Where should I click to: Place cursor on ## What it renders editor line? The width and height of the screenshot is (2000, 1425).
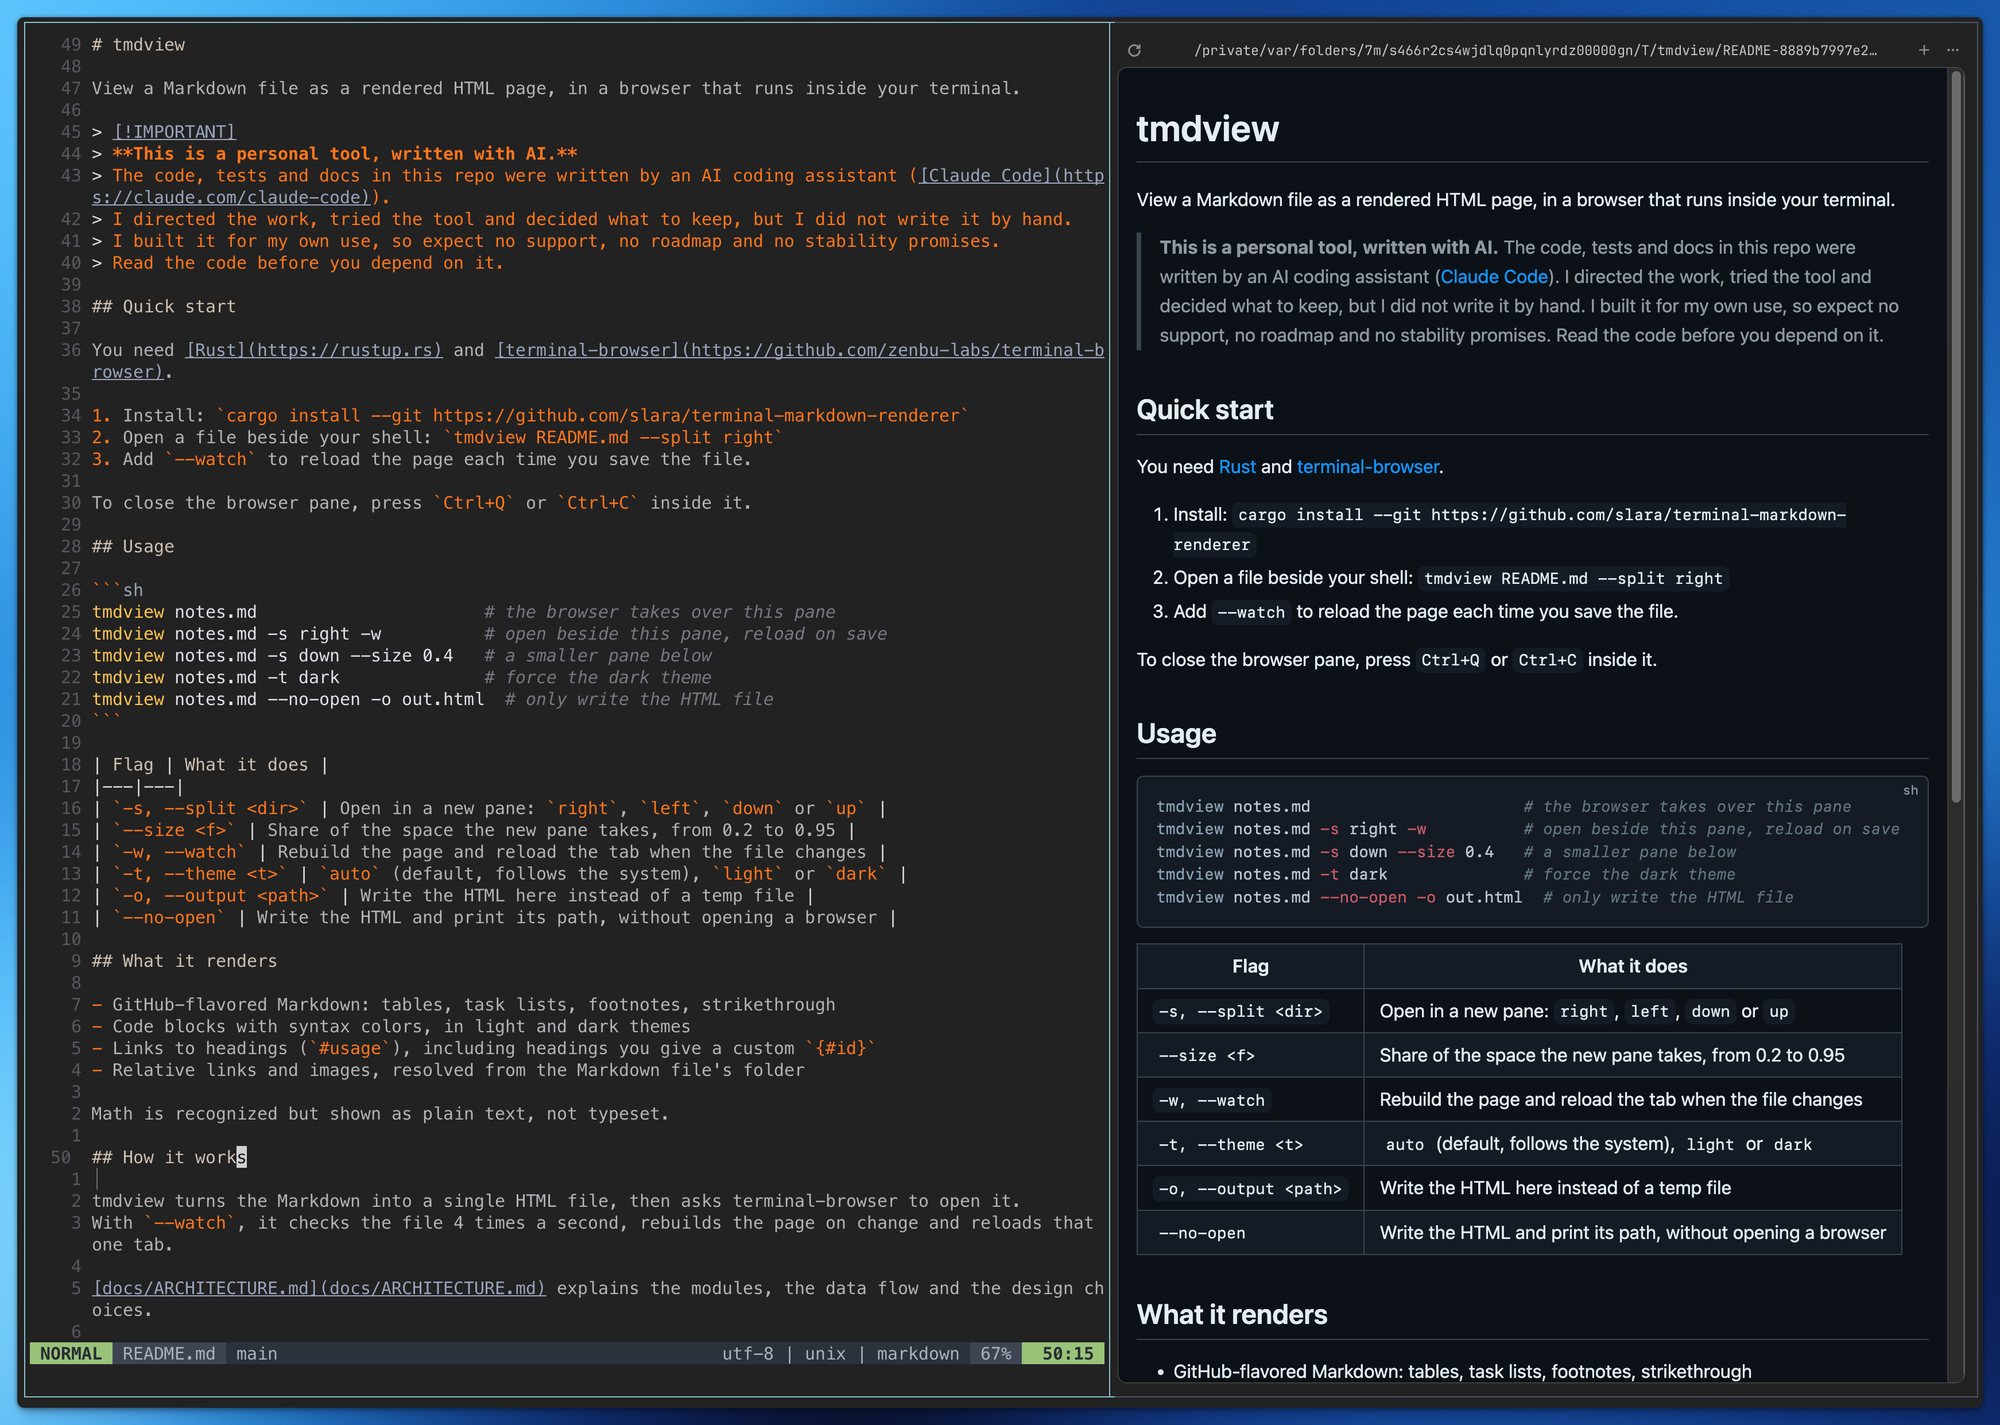[184, 961]
